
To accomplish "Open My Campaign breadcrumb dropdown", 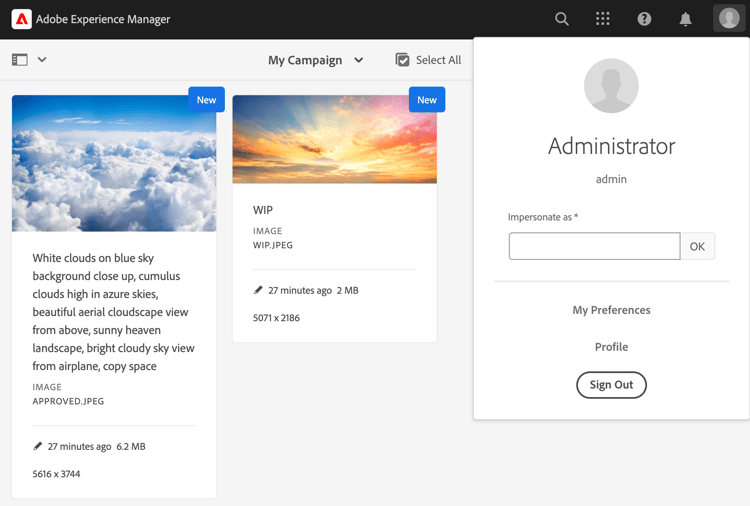I will point(316,60).
